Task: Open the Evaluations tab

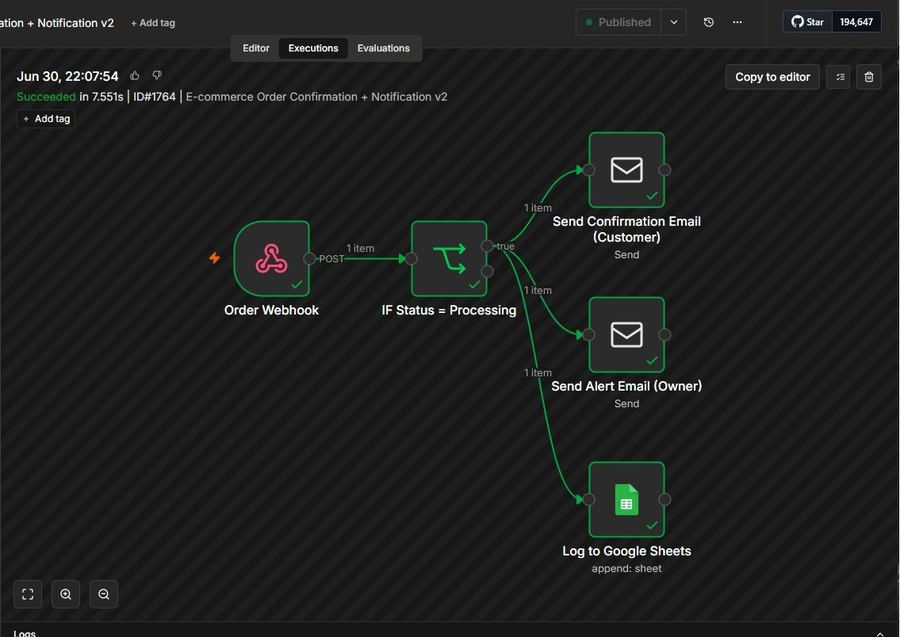Action: tap(383, 48)
